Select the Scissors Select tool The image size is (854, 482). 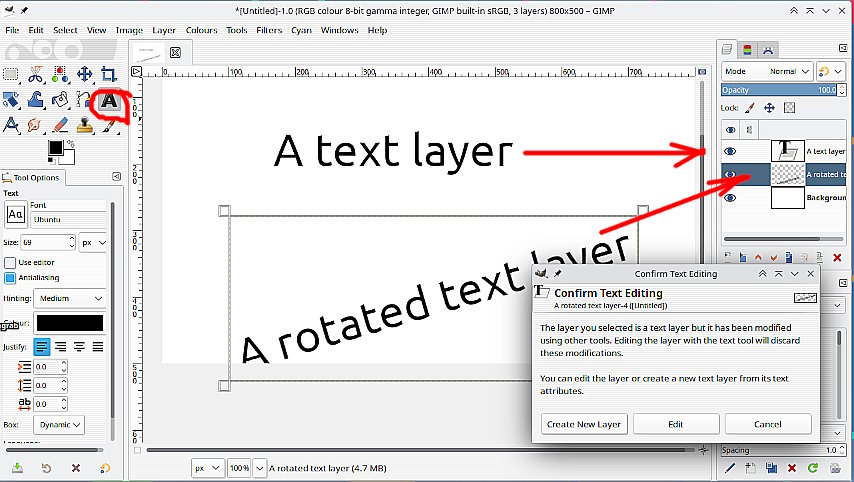(35, 74)
